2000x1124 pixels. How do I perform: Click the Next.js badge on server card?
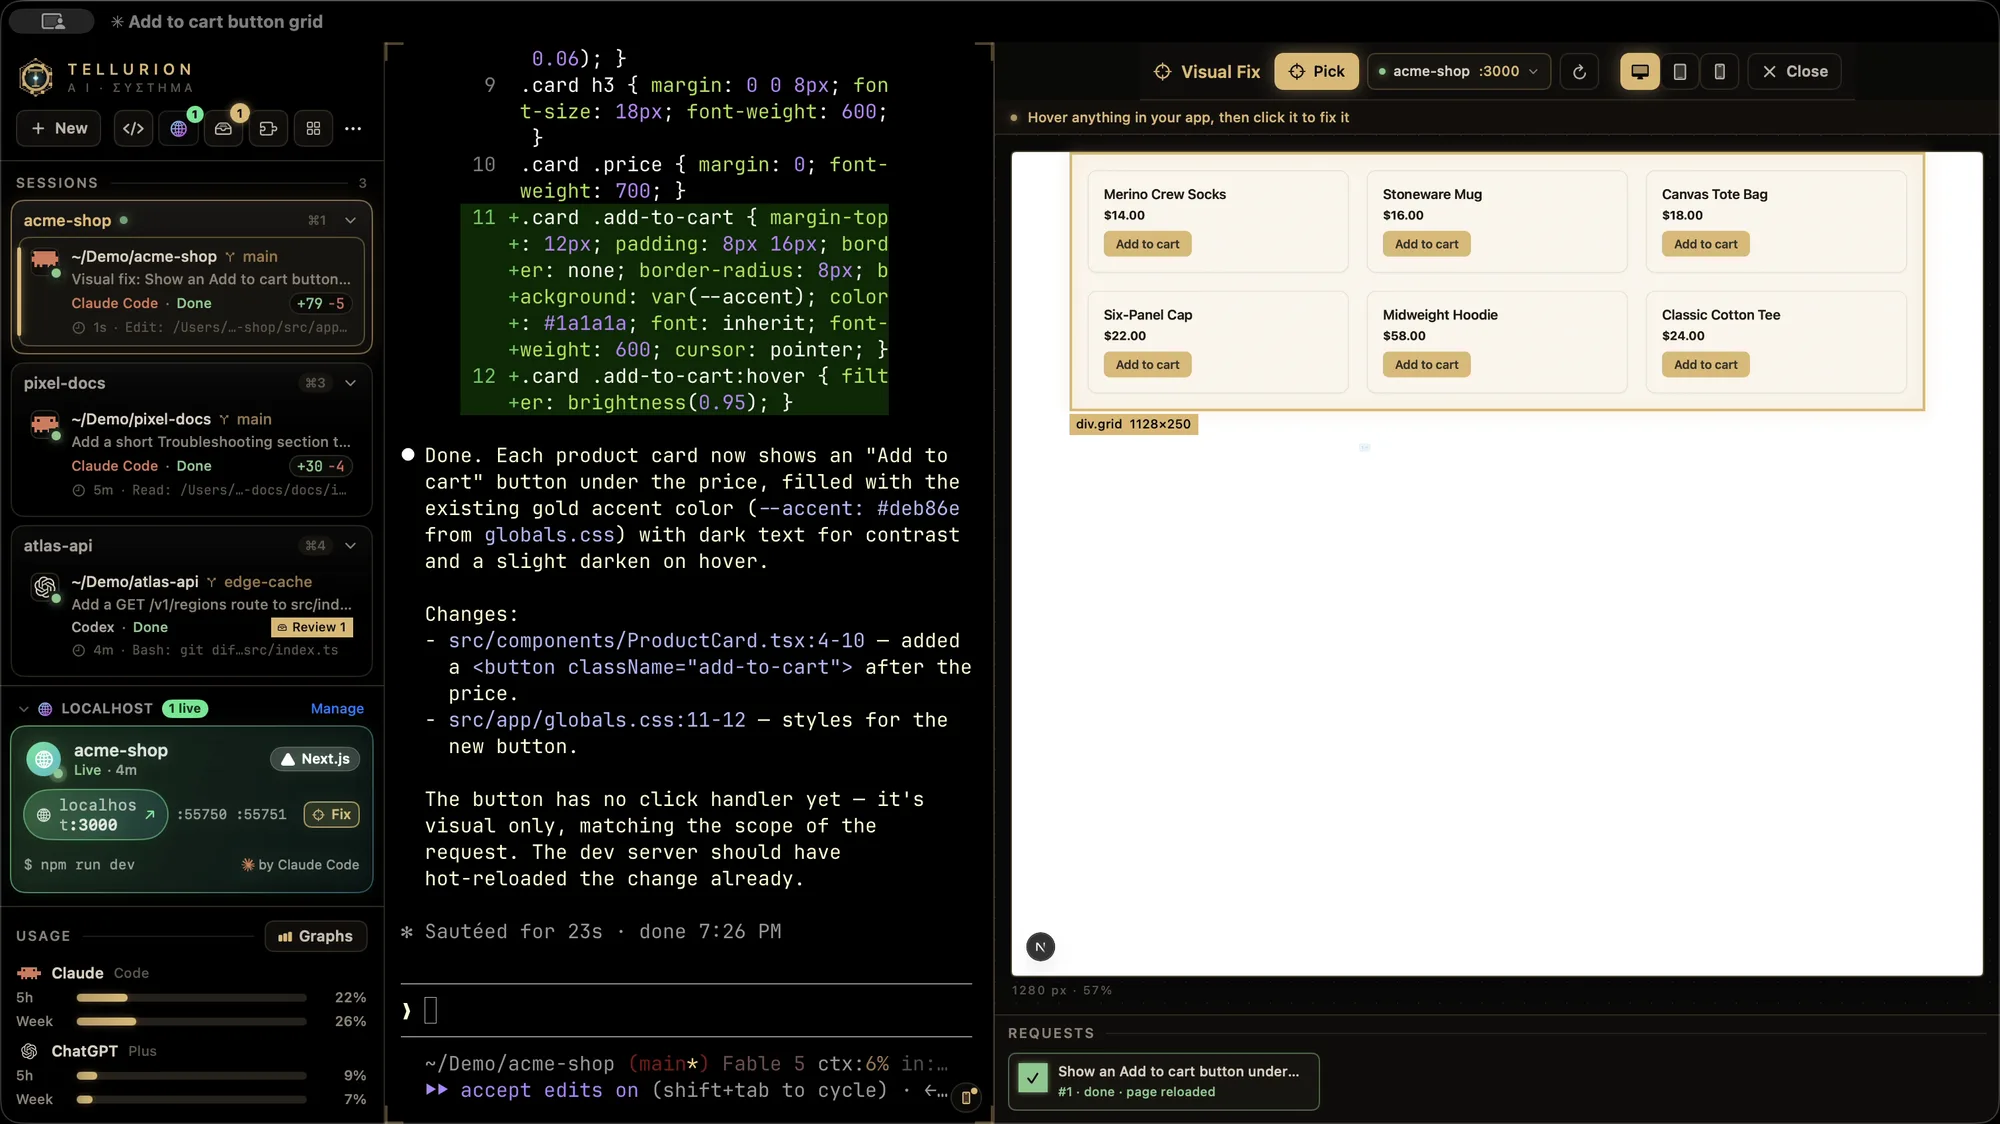pyautogui.click(x=315, y=759)
